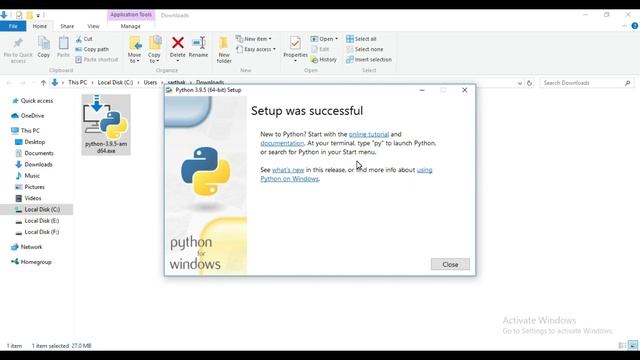Screen dimensions: 640x360
Task: Click Local Disk (C:) breadcrumb in address bar
Action: coord(115,82)
